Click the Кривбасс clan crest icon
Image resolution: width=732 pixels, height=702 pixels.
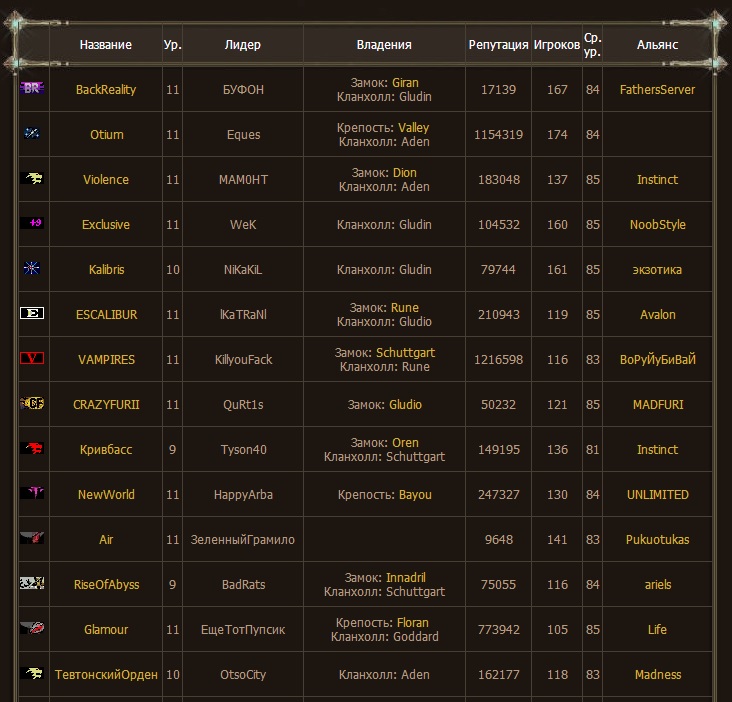pos(32,448)
